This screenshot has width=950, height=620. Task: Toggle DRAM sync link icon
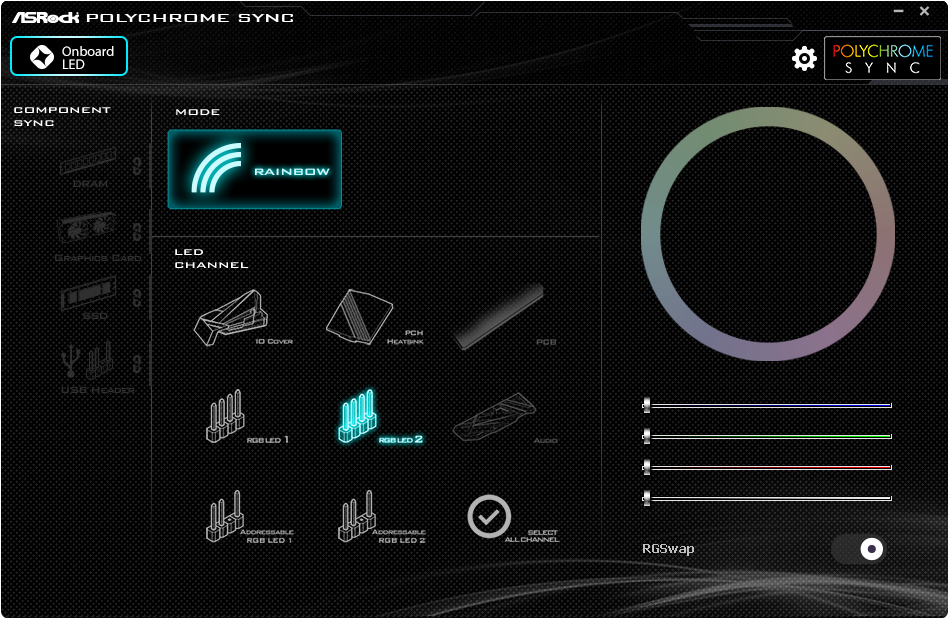(x=138, y=165)
